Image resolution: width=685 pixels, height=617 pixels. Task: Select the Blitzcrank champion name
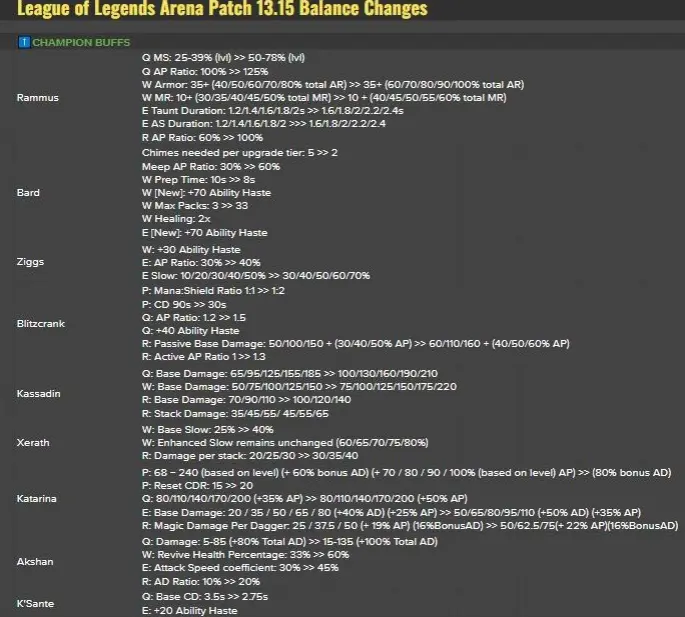pos(41,324)
